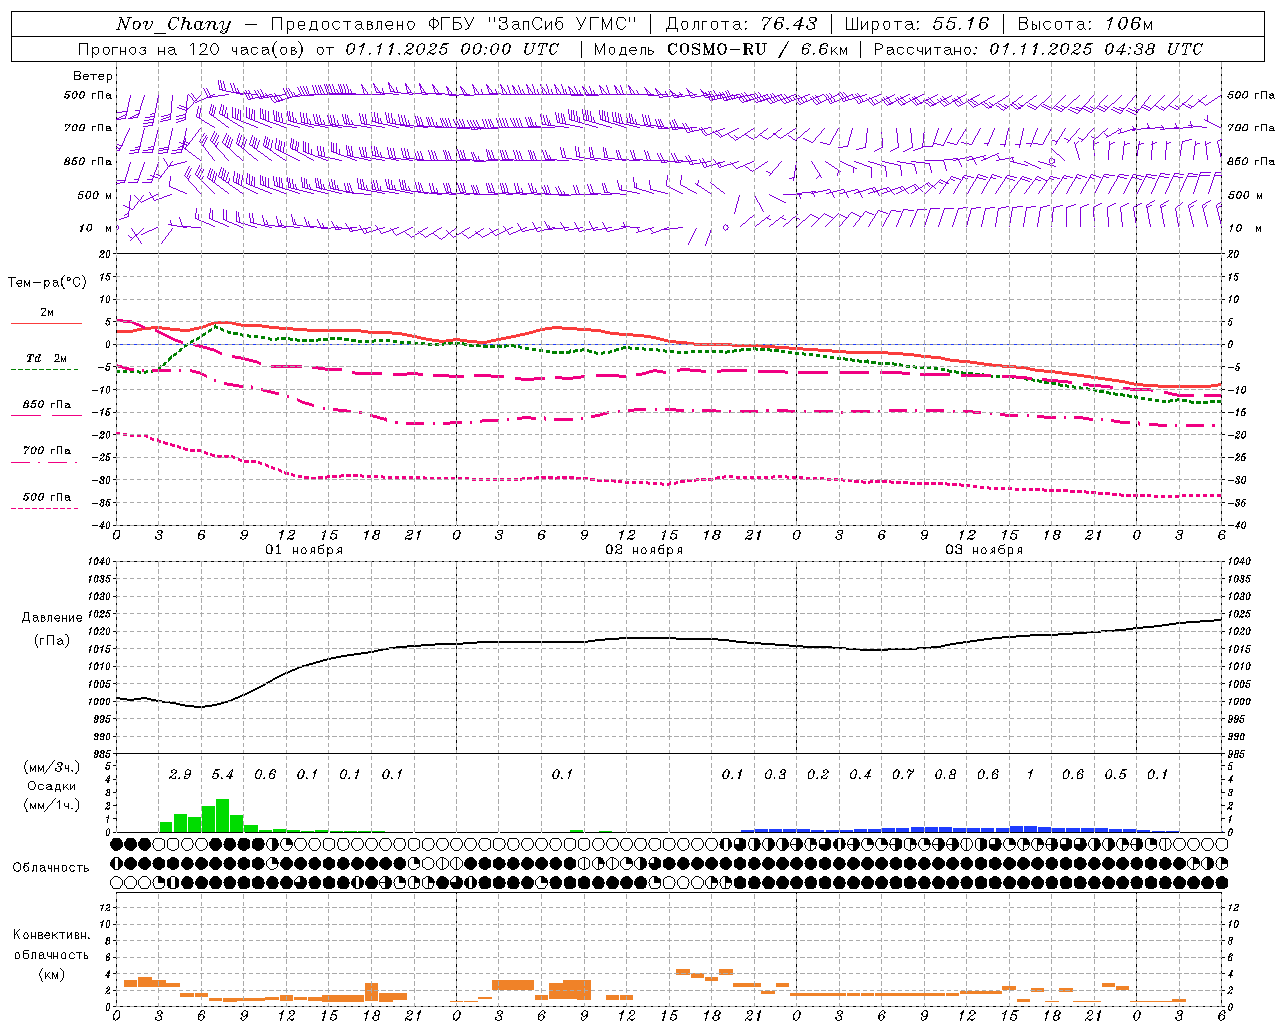
Task: Click the left 850 гПа wind level label
Action: tap(88, 161)
